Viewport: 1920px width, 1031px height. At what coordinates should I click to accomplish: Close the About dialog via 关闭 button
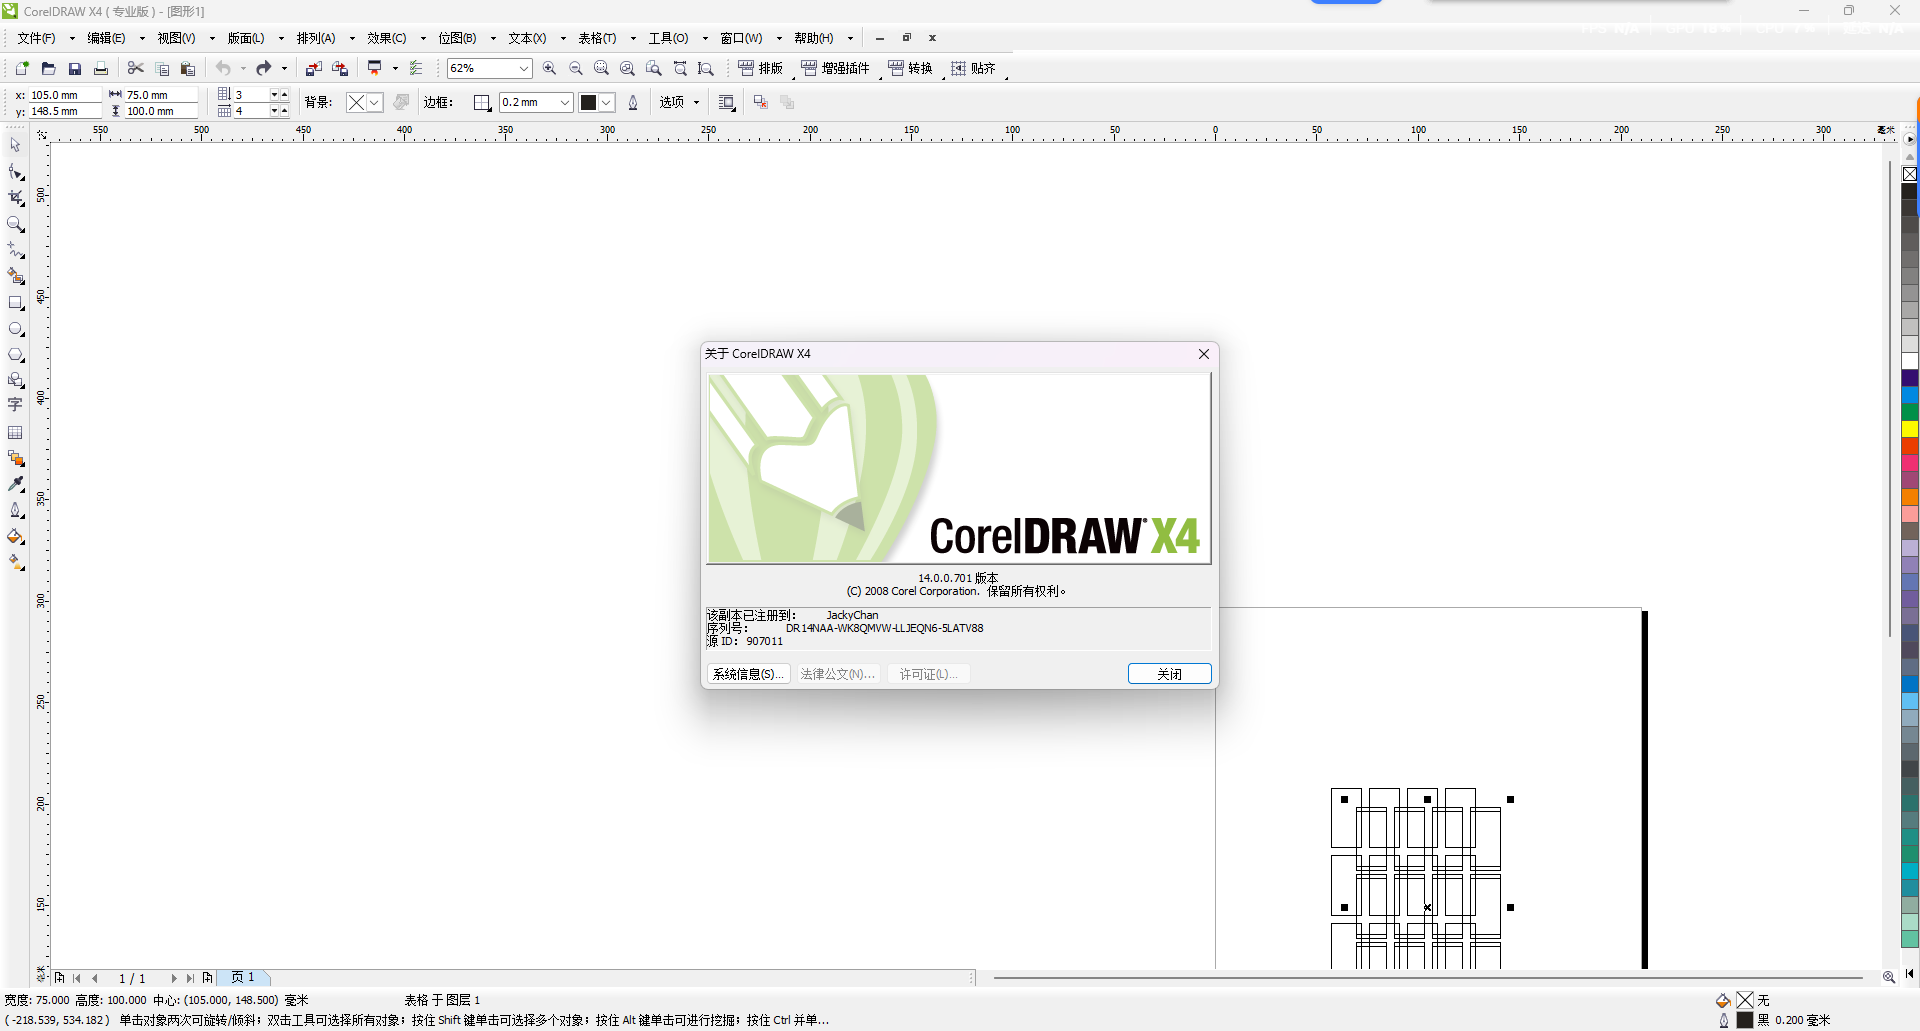(1168, 673)
